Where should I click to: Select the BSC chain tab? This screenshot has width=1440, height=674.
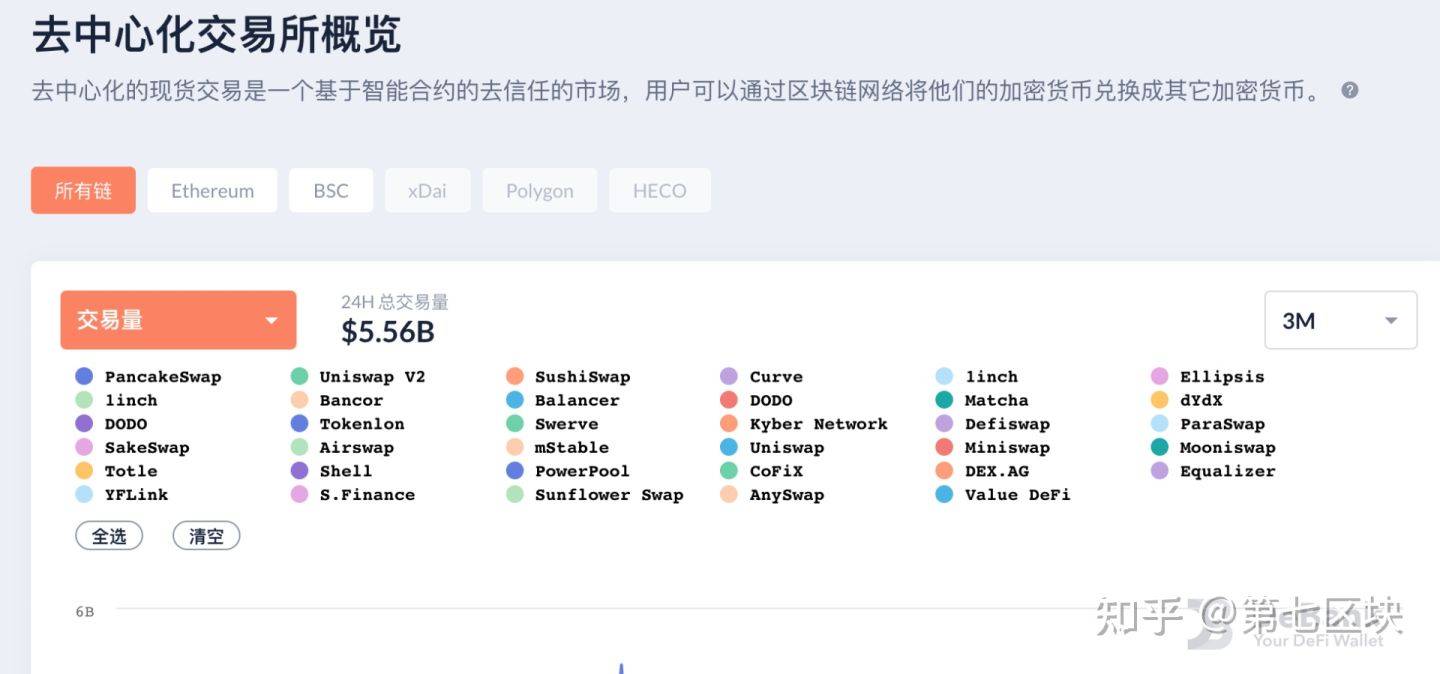[x=331, y=190]
